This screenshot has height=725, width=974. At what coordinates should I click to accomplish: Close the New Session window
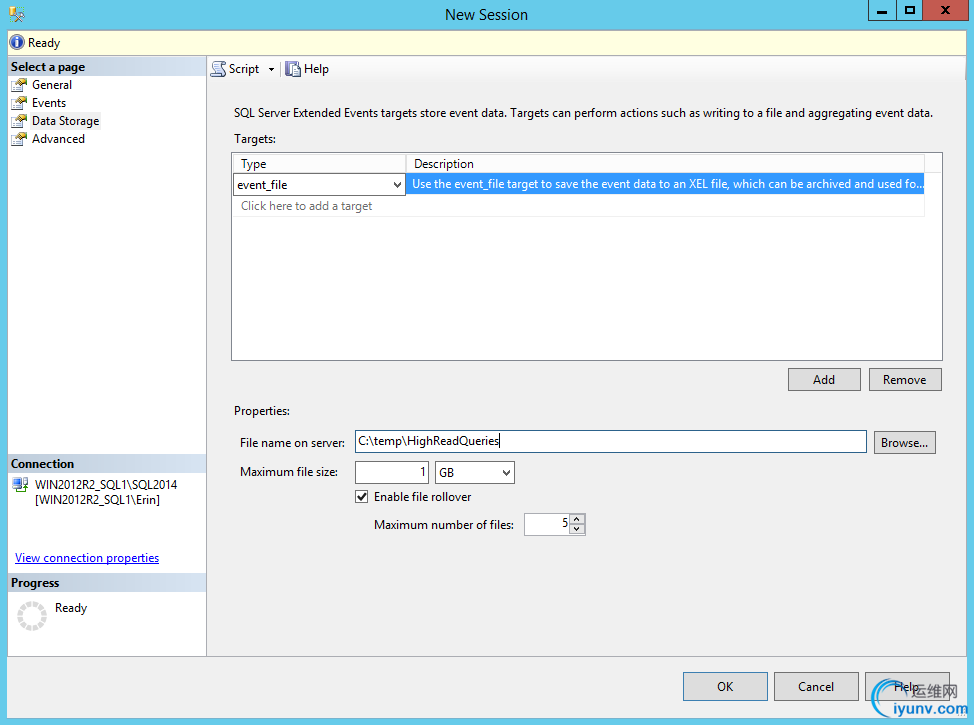pos(945,11)
